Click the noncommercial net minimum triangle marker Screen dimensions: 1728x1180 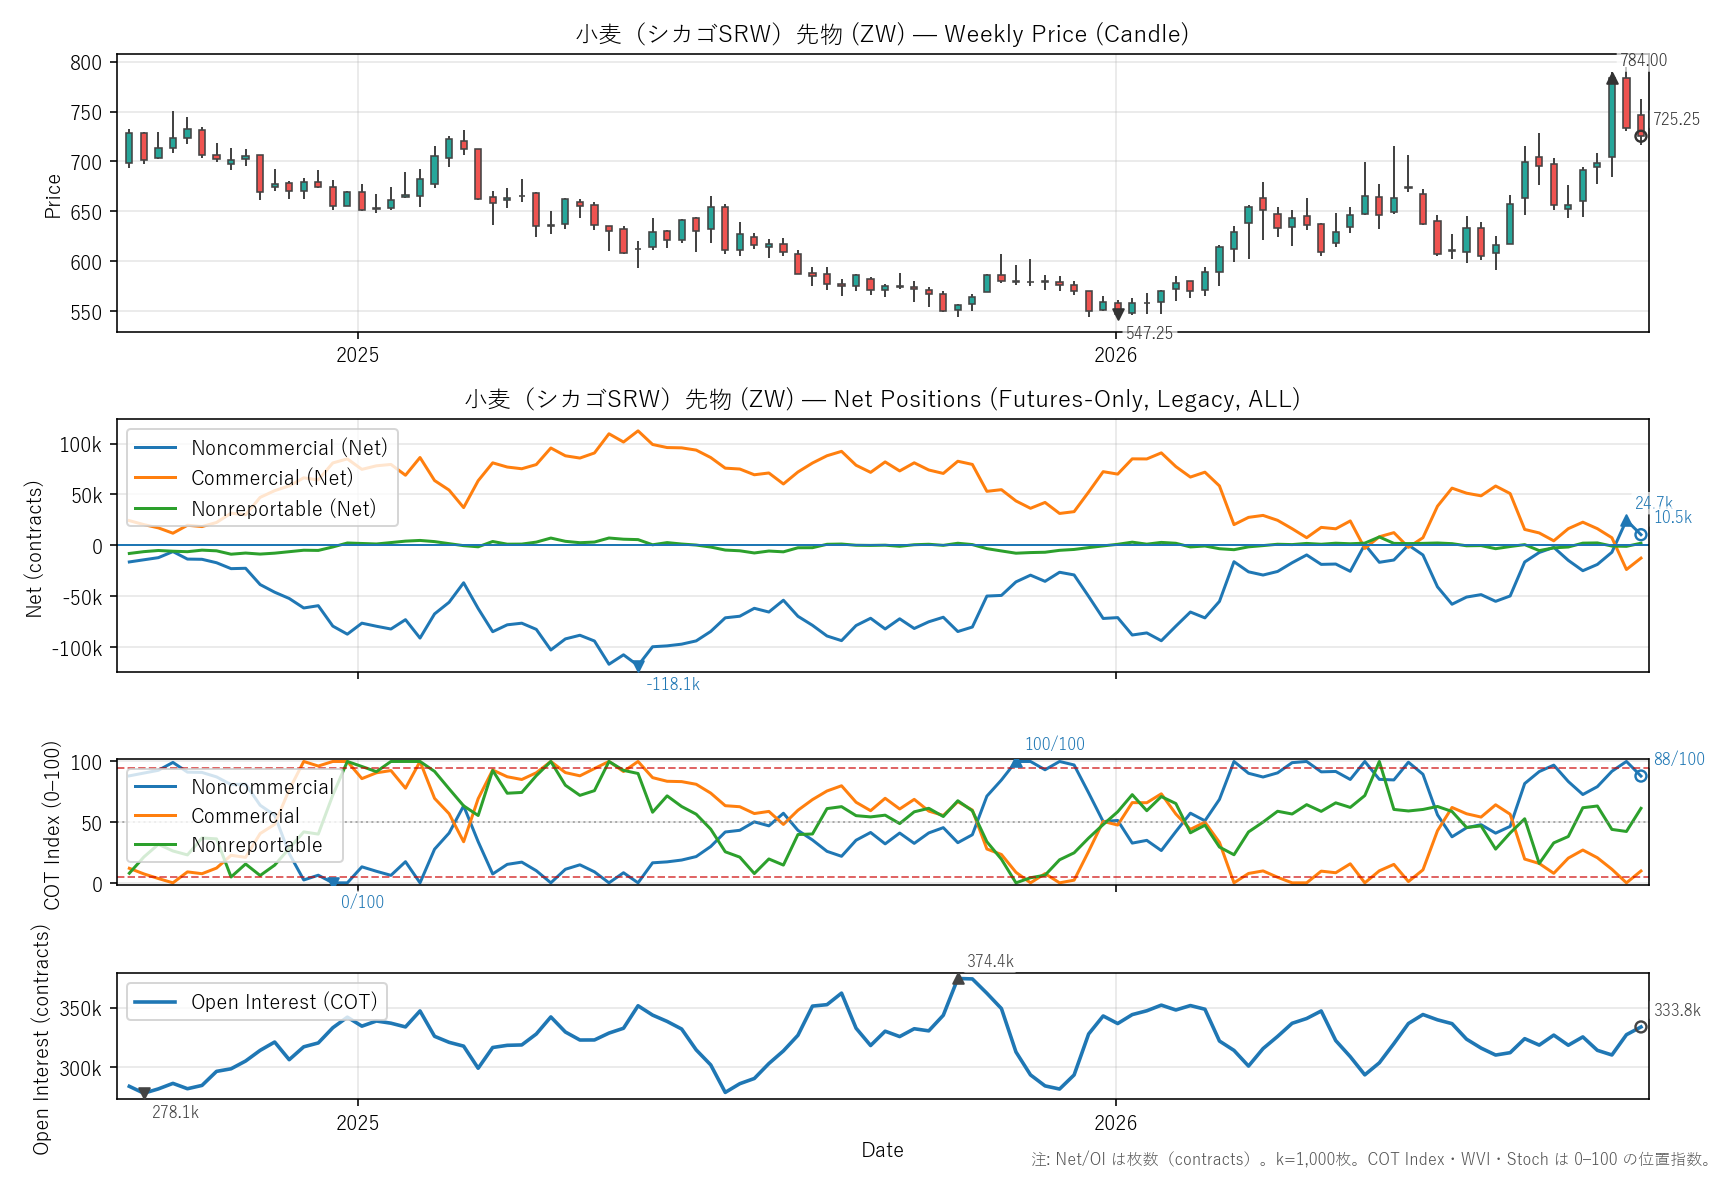638,666
